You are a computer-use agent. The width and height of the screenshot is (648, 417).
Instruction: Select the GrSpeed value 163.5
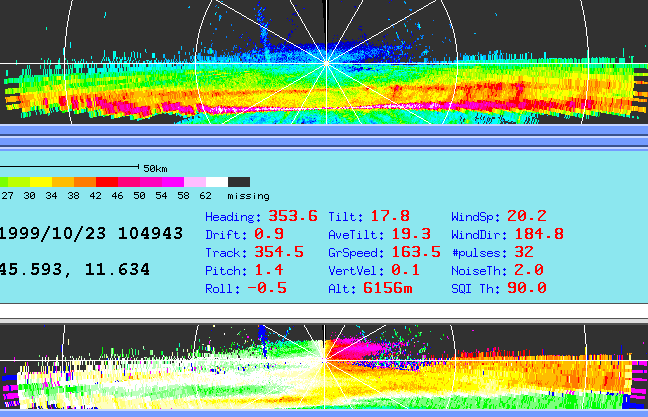[x=417, y=252]
